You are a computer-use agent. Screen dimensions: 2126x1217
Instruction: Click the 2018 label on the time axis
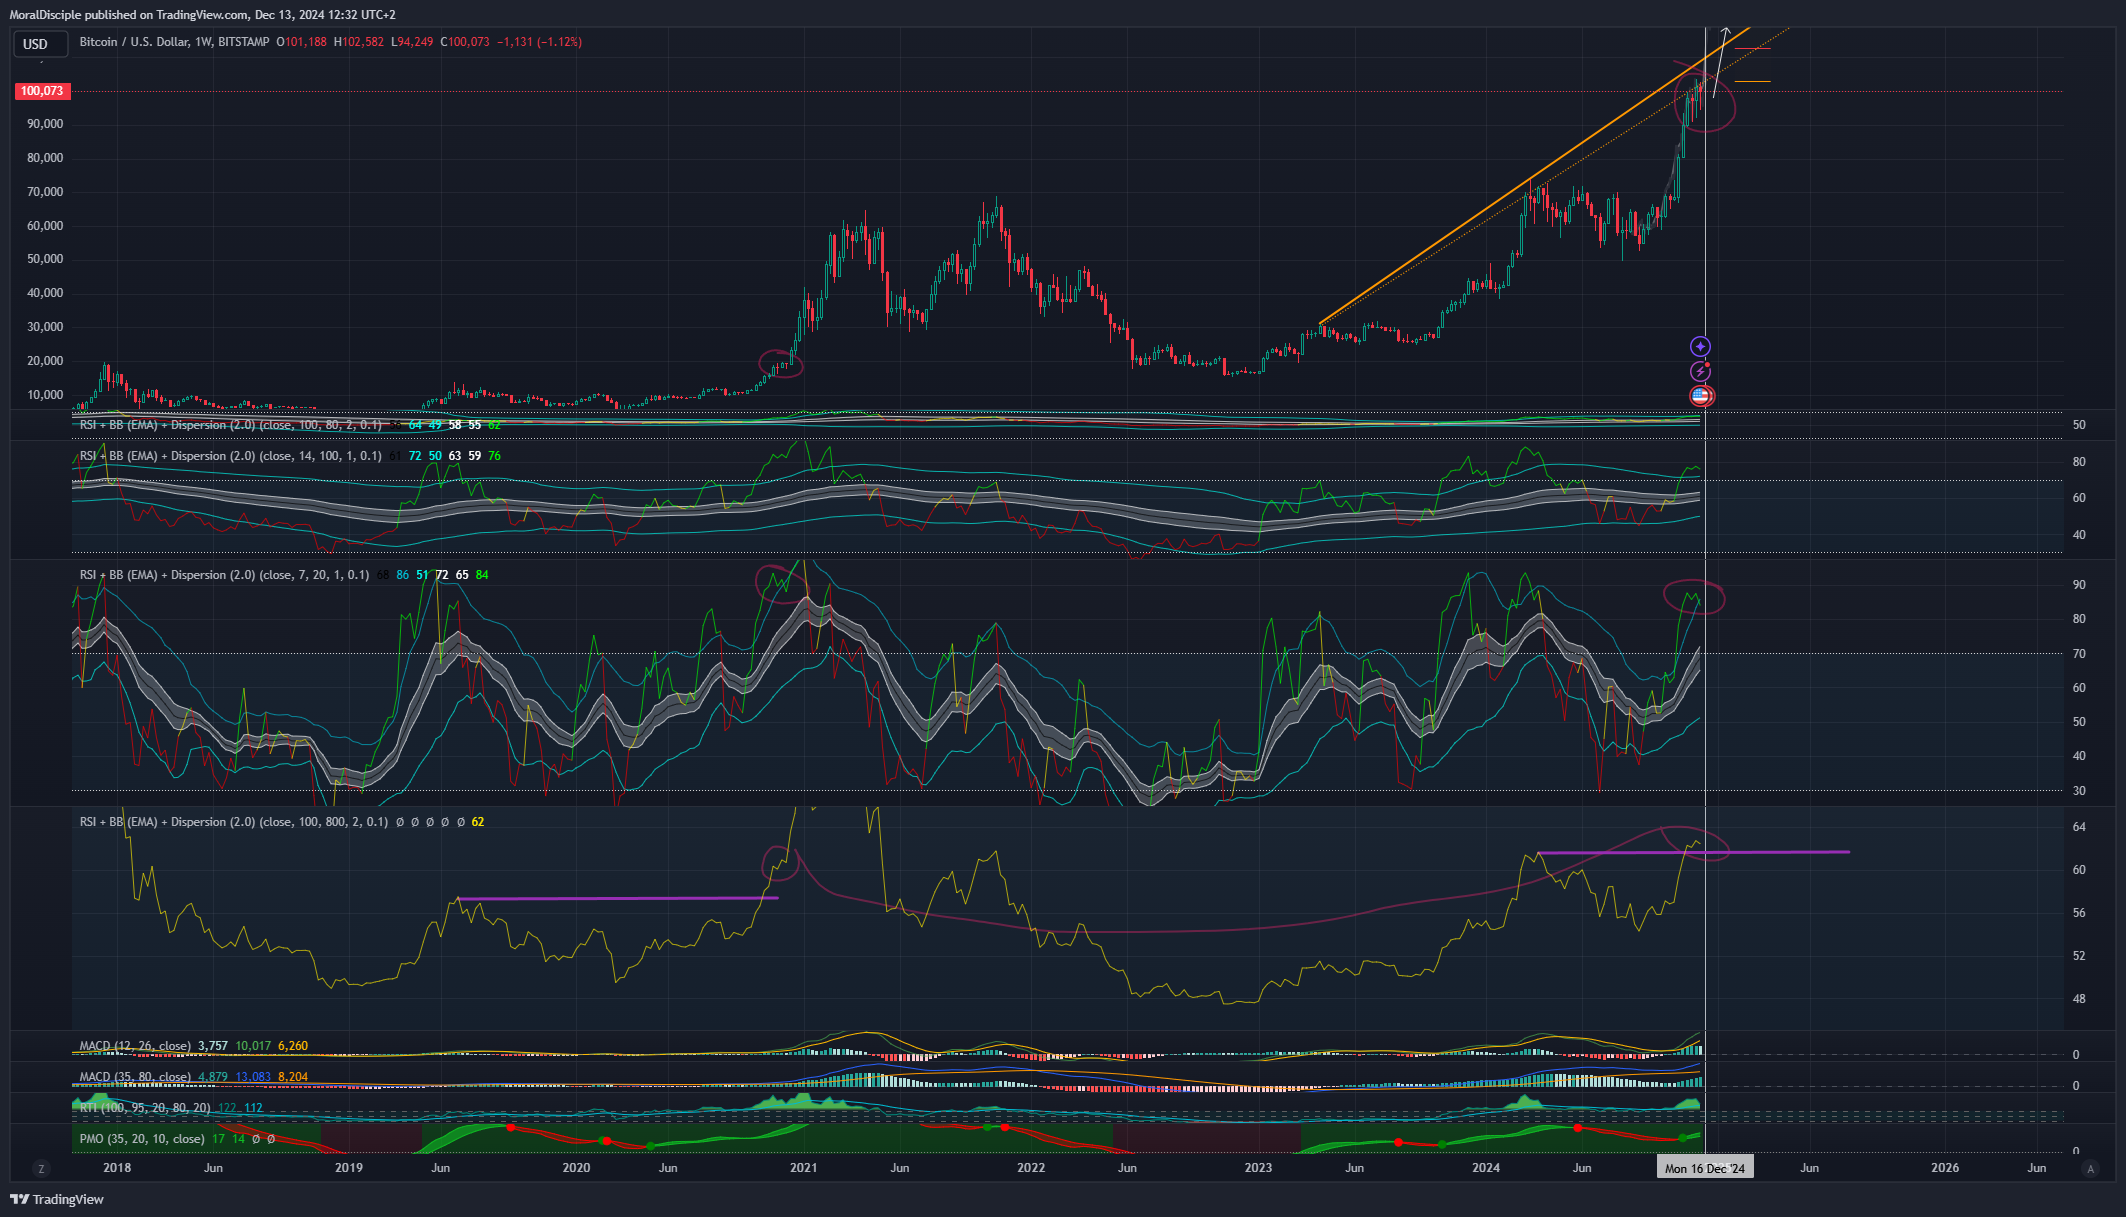pyautogui.click(x=117, y=1168)
